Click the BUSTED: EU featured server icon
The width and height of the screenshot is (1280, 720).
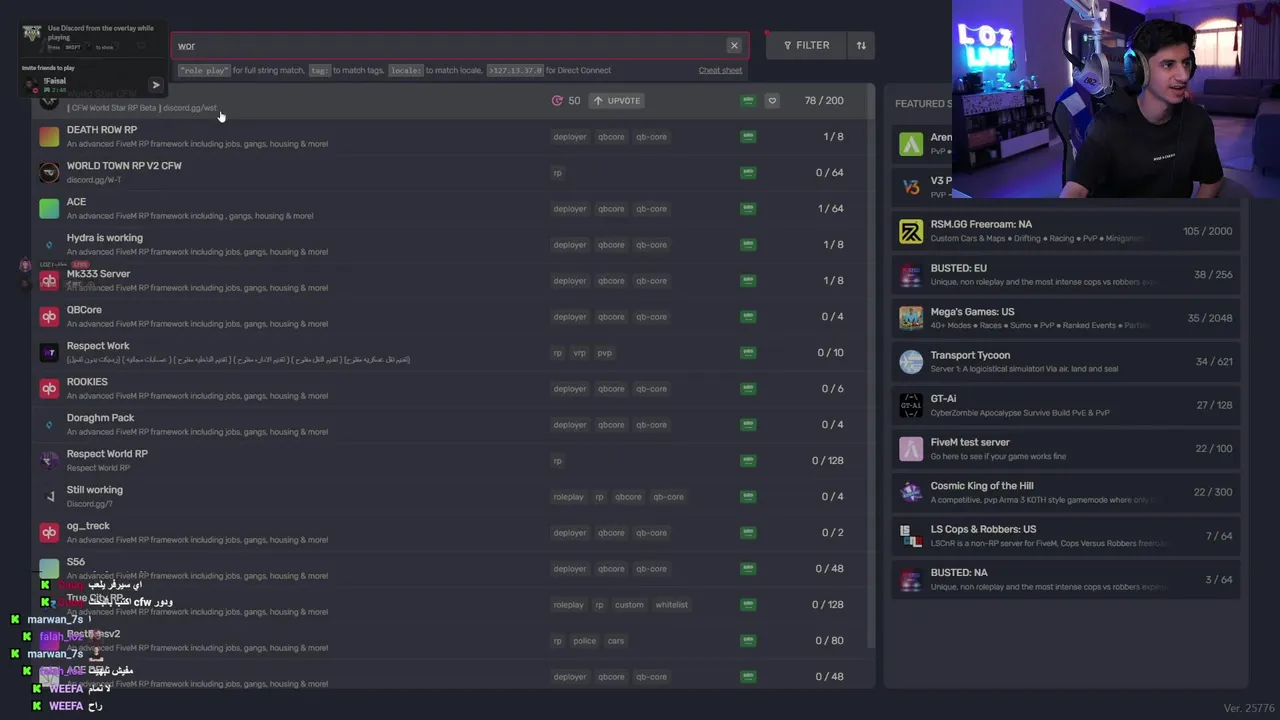click(x=911, y=275)
